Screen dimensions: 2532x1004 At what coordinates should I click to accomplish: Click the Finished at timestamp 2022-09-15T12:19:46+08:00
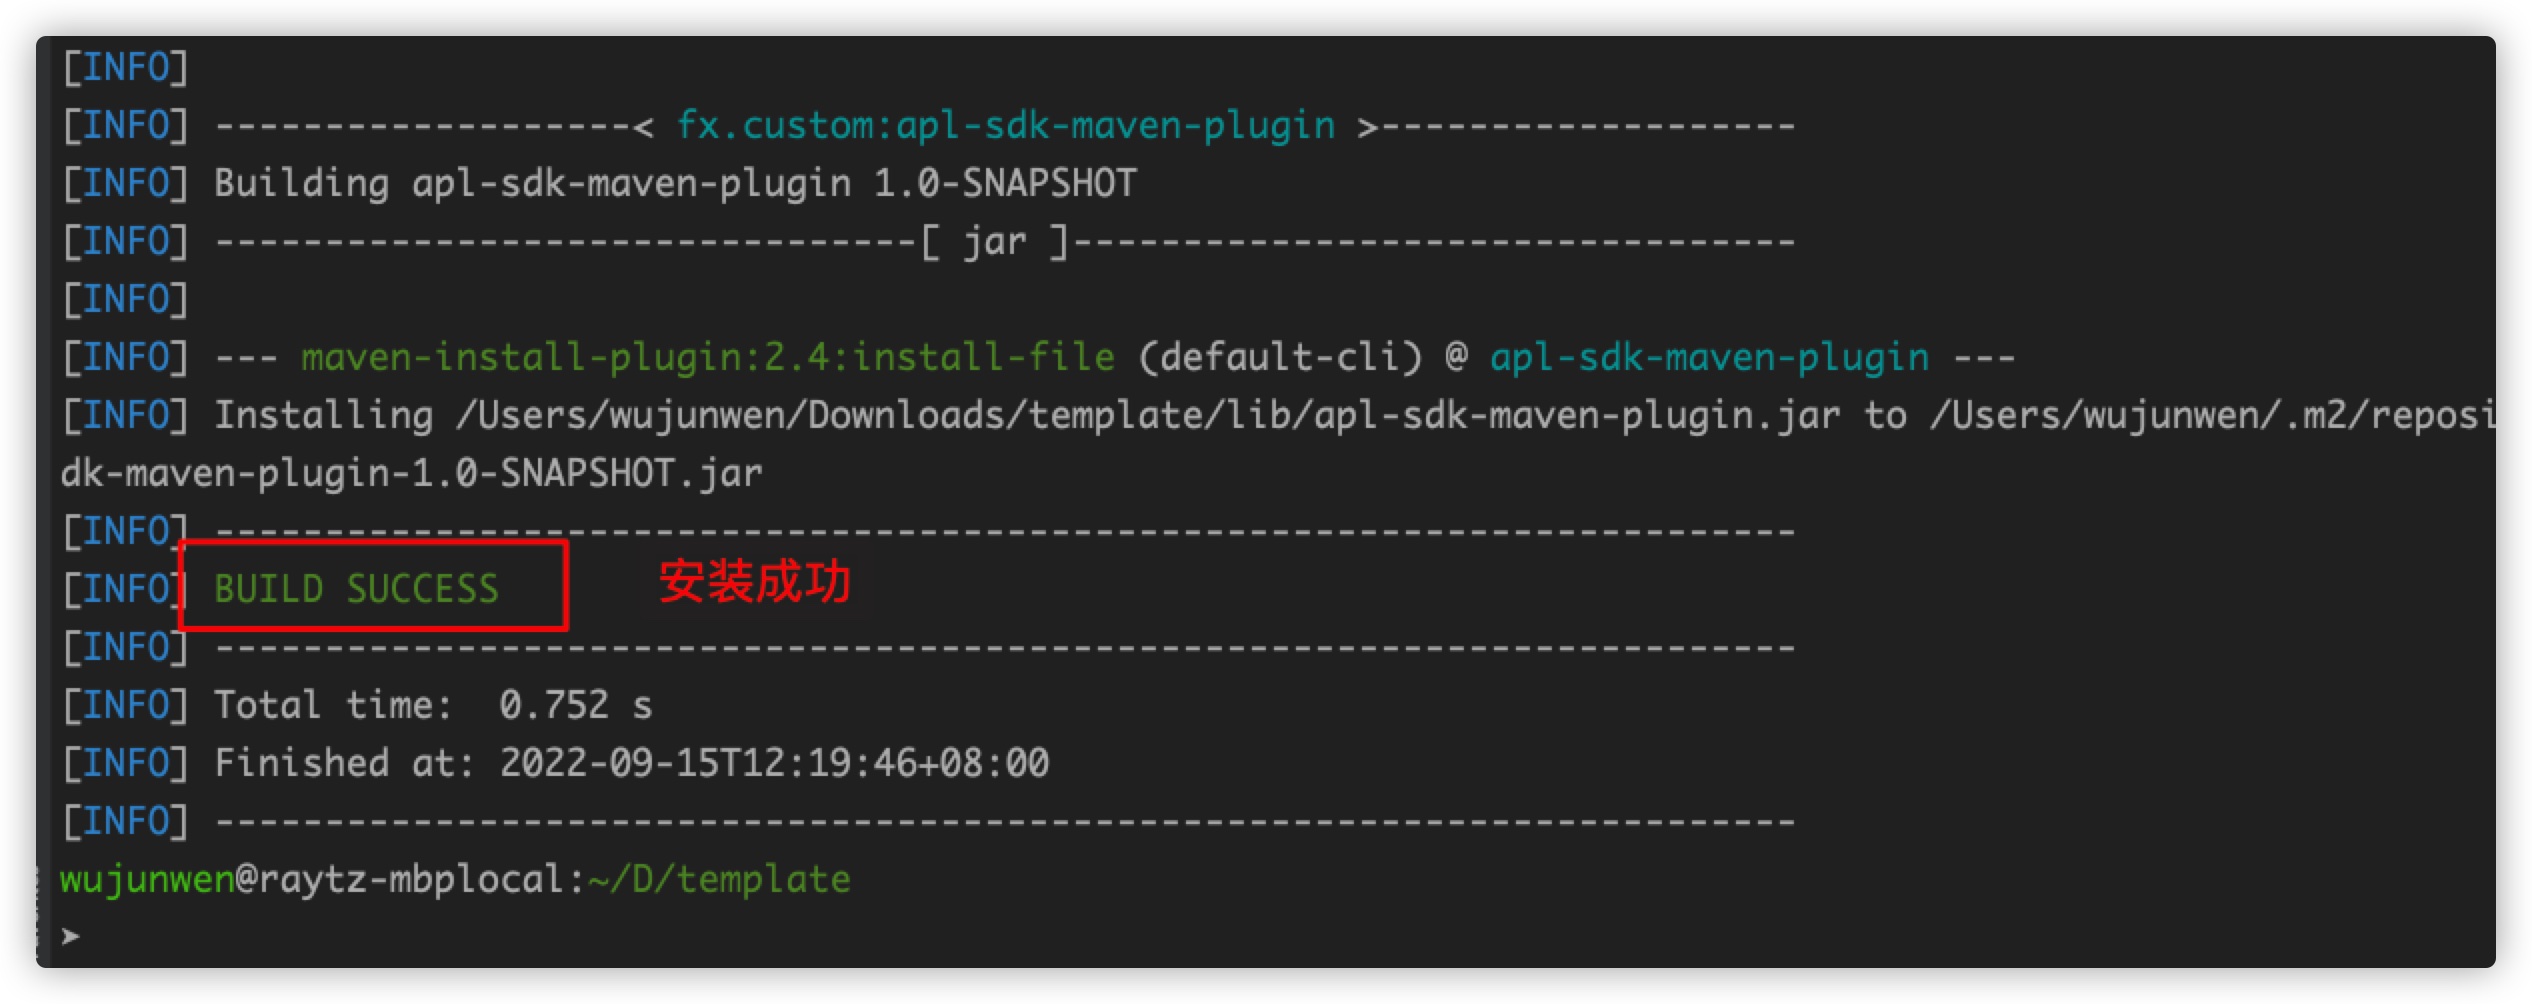774,764
